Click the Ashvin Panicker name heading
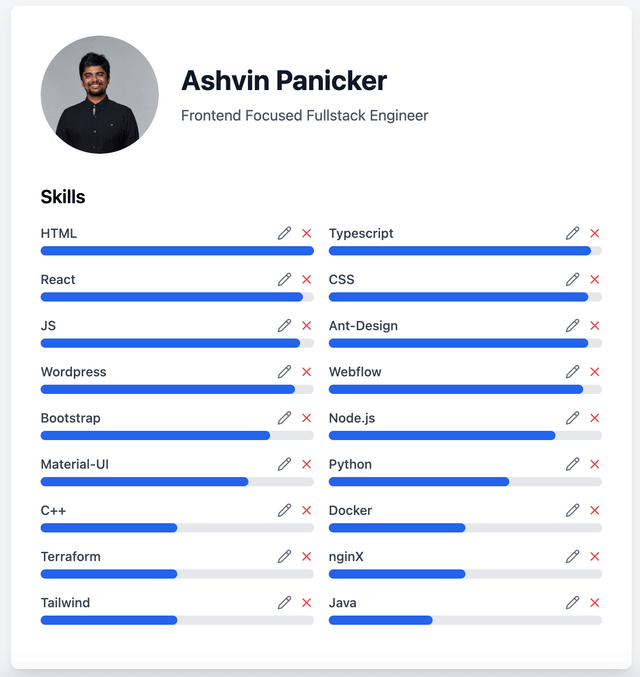Image resolution: width=640 pixels, height=677 pixels. click(284, 80)
